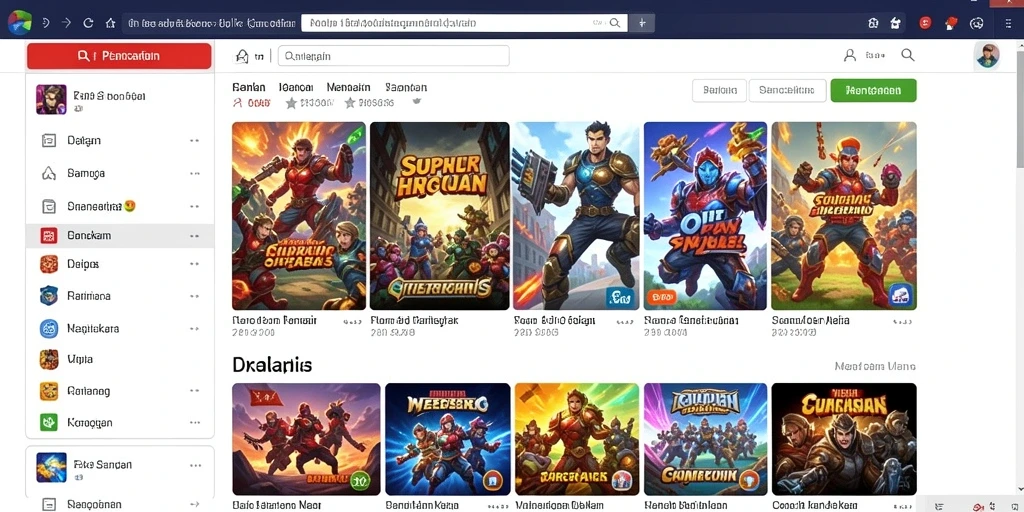Select the Deipas sidebar item

(120, 264)
